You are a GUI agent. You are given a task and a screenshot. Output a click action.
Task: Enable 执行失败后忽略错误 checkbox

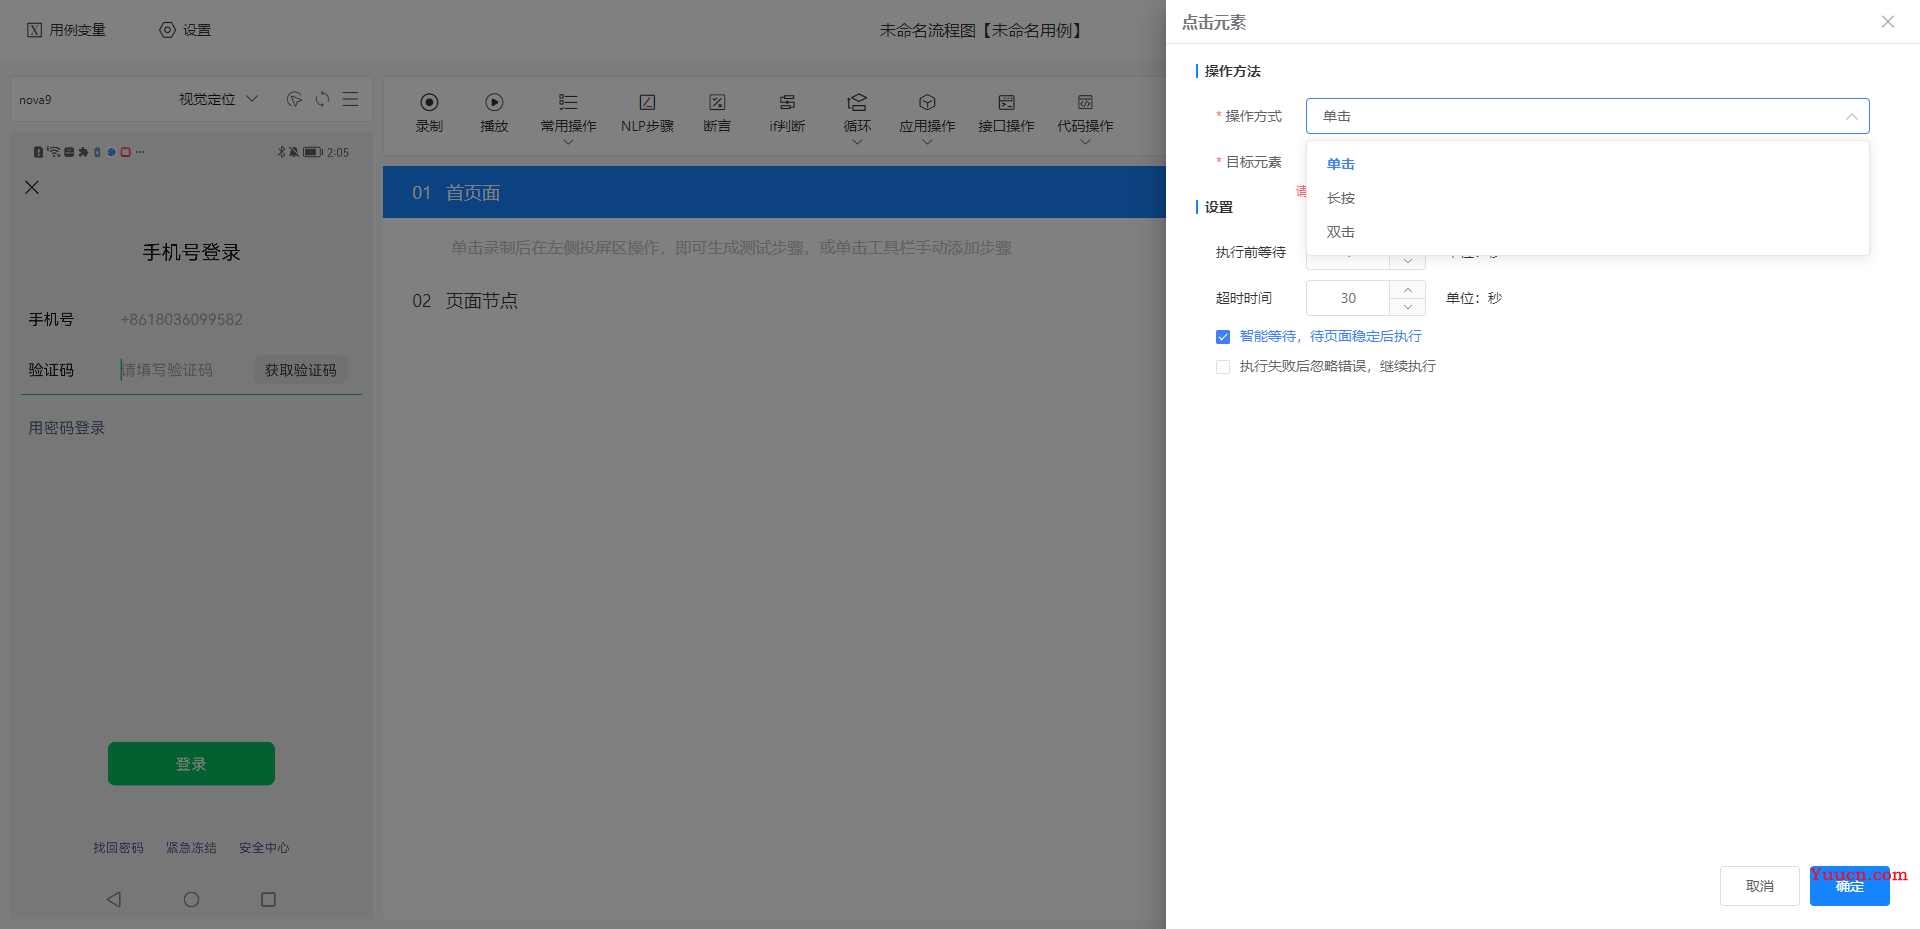1222,367
